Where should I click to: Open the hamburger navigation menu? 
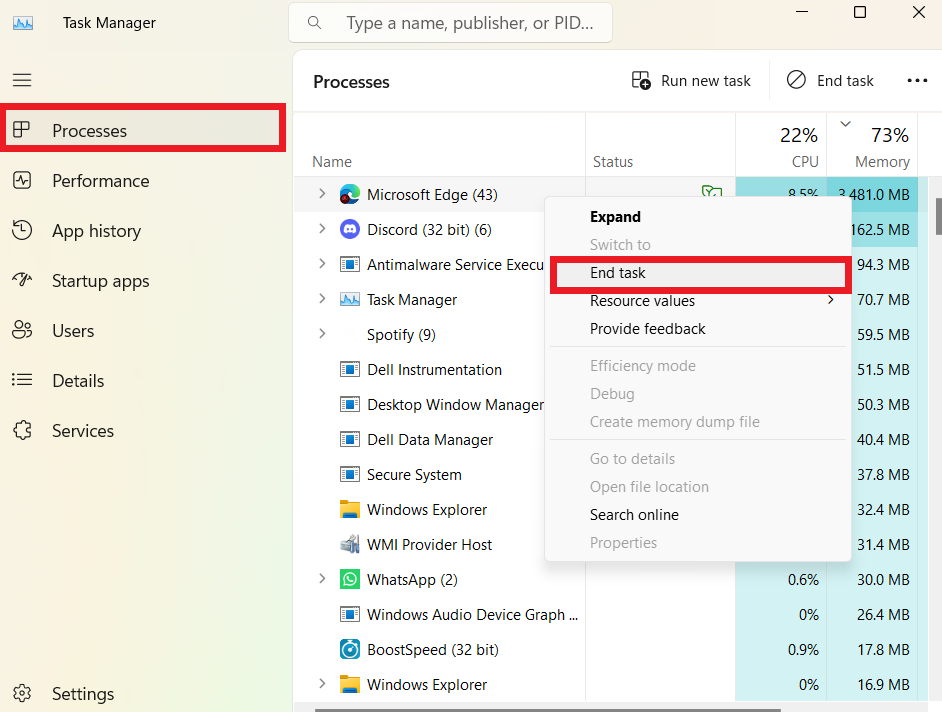22,80
